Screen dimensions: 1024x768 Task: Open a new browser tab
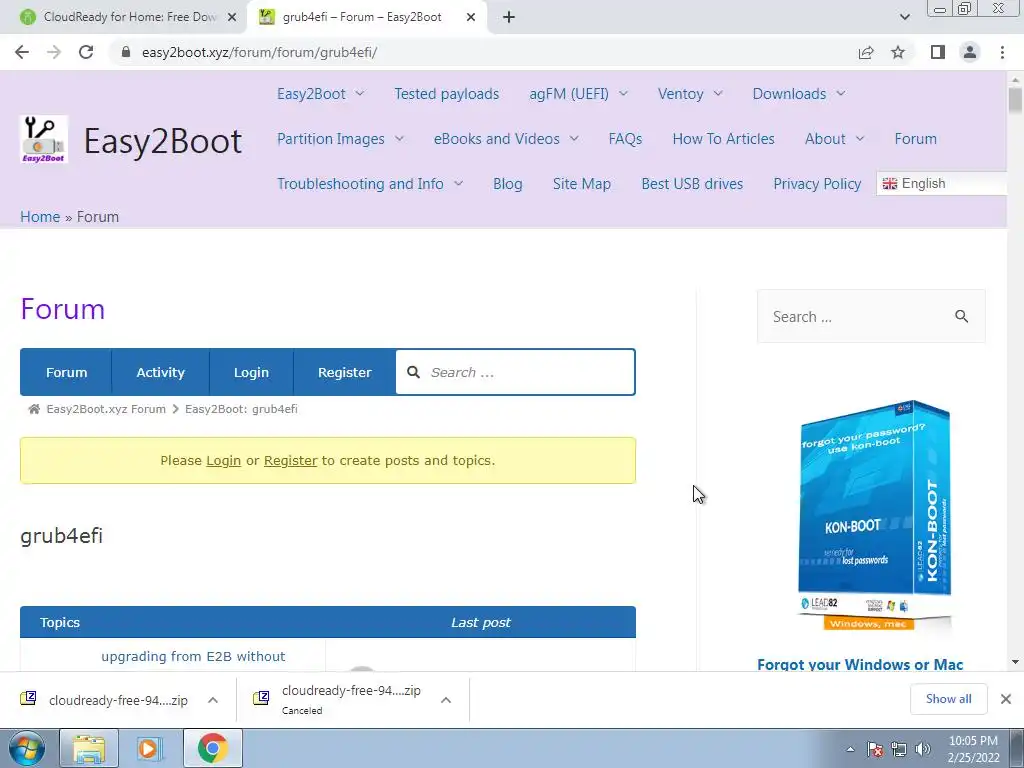[509, 17]
